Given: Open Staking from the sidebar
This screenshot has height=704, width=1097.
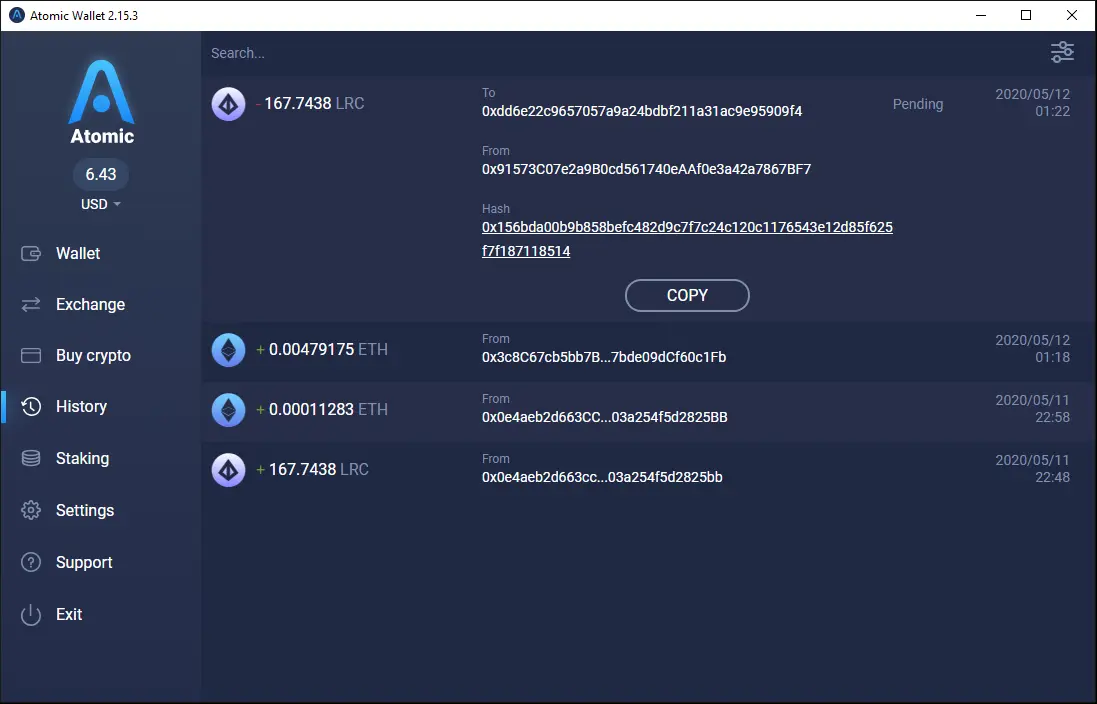Looking at the screenshot, I should point(83,458).
